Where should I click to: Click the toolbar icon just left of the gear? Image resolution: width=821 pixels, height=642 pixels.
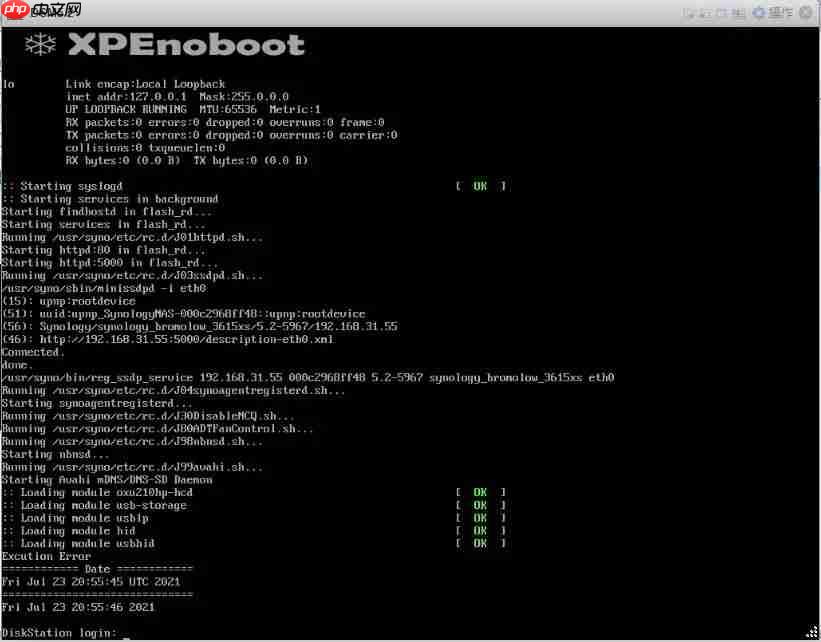click(739, 12)
